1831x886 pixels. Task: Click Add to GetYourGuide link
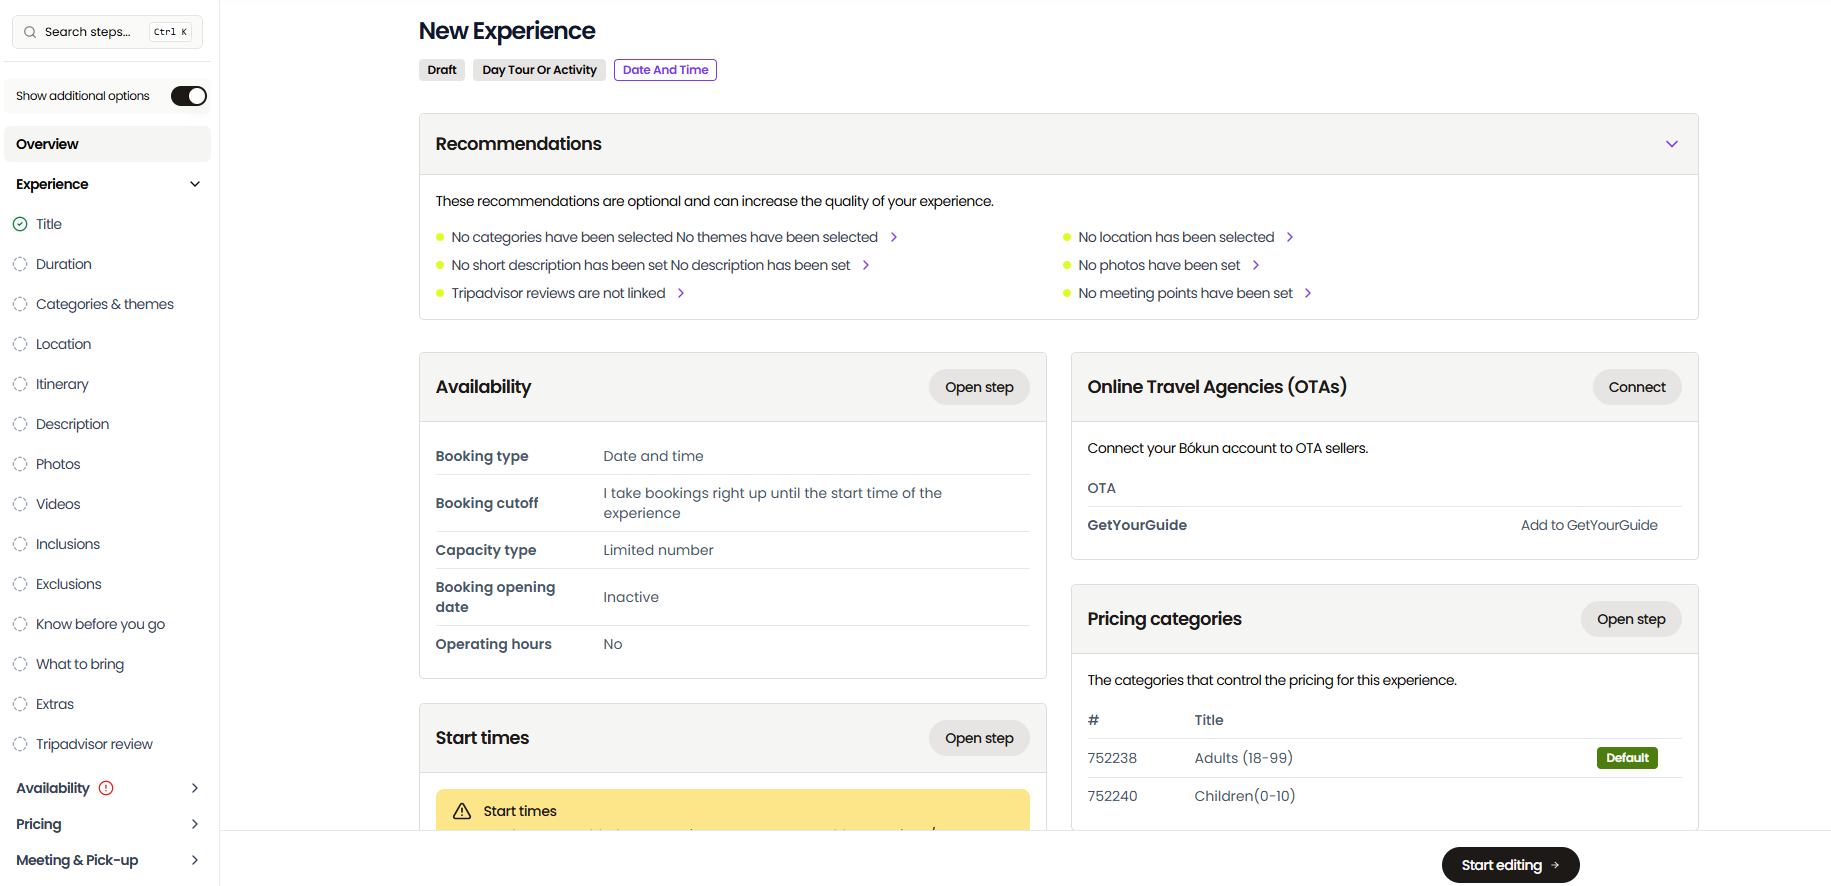tap(1589, 525)
